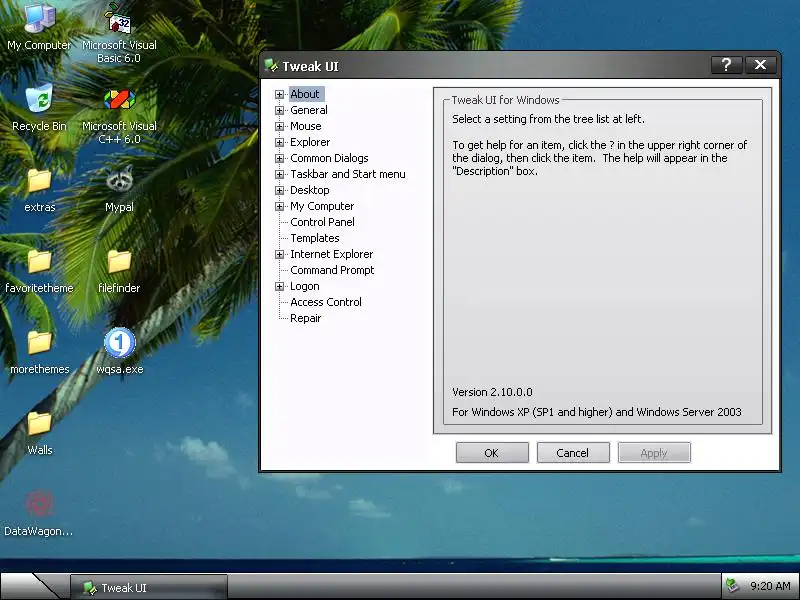This screenshot has height=600, width=800.
Task: Expand the General tree node
Action: pyautogui.click(x=279, y=110)
